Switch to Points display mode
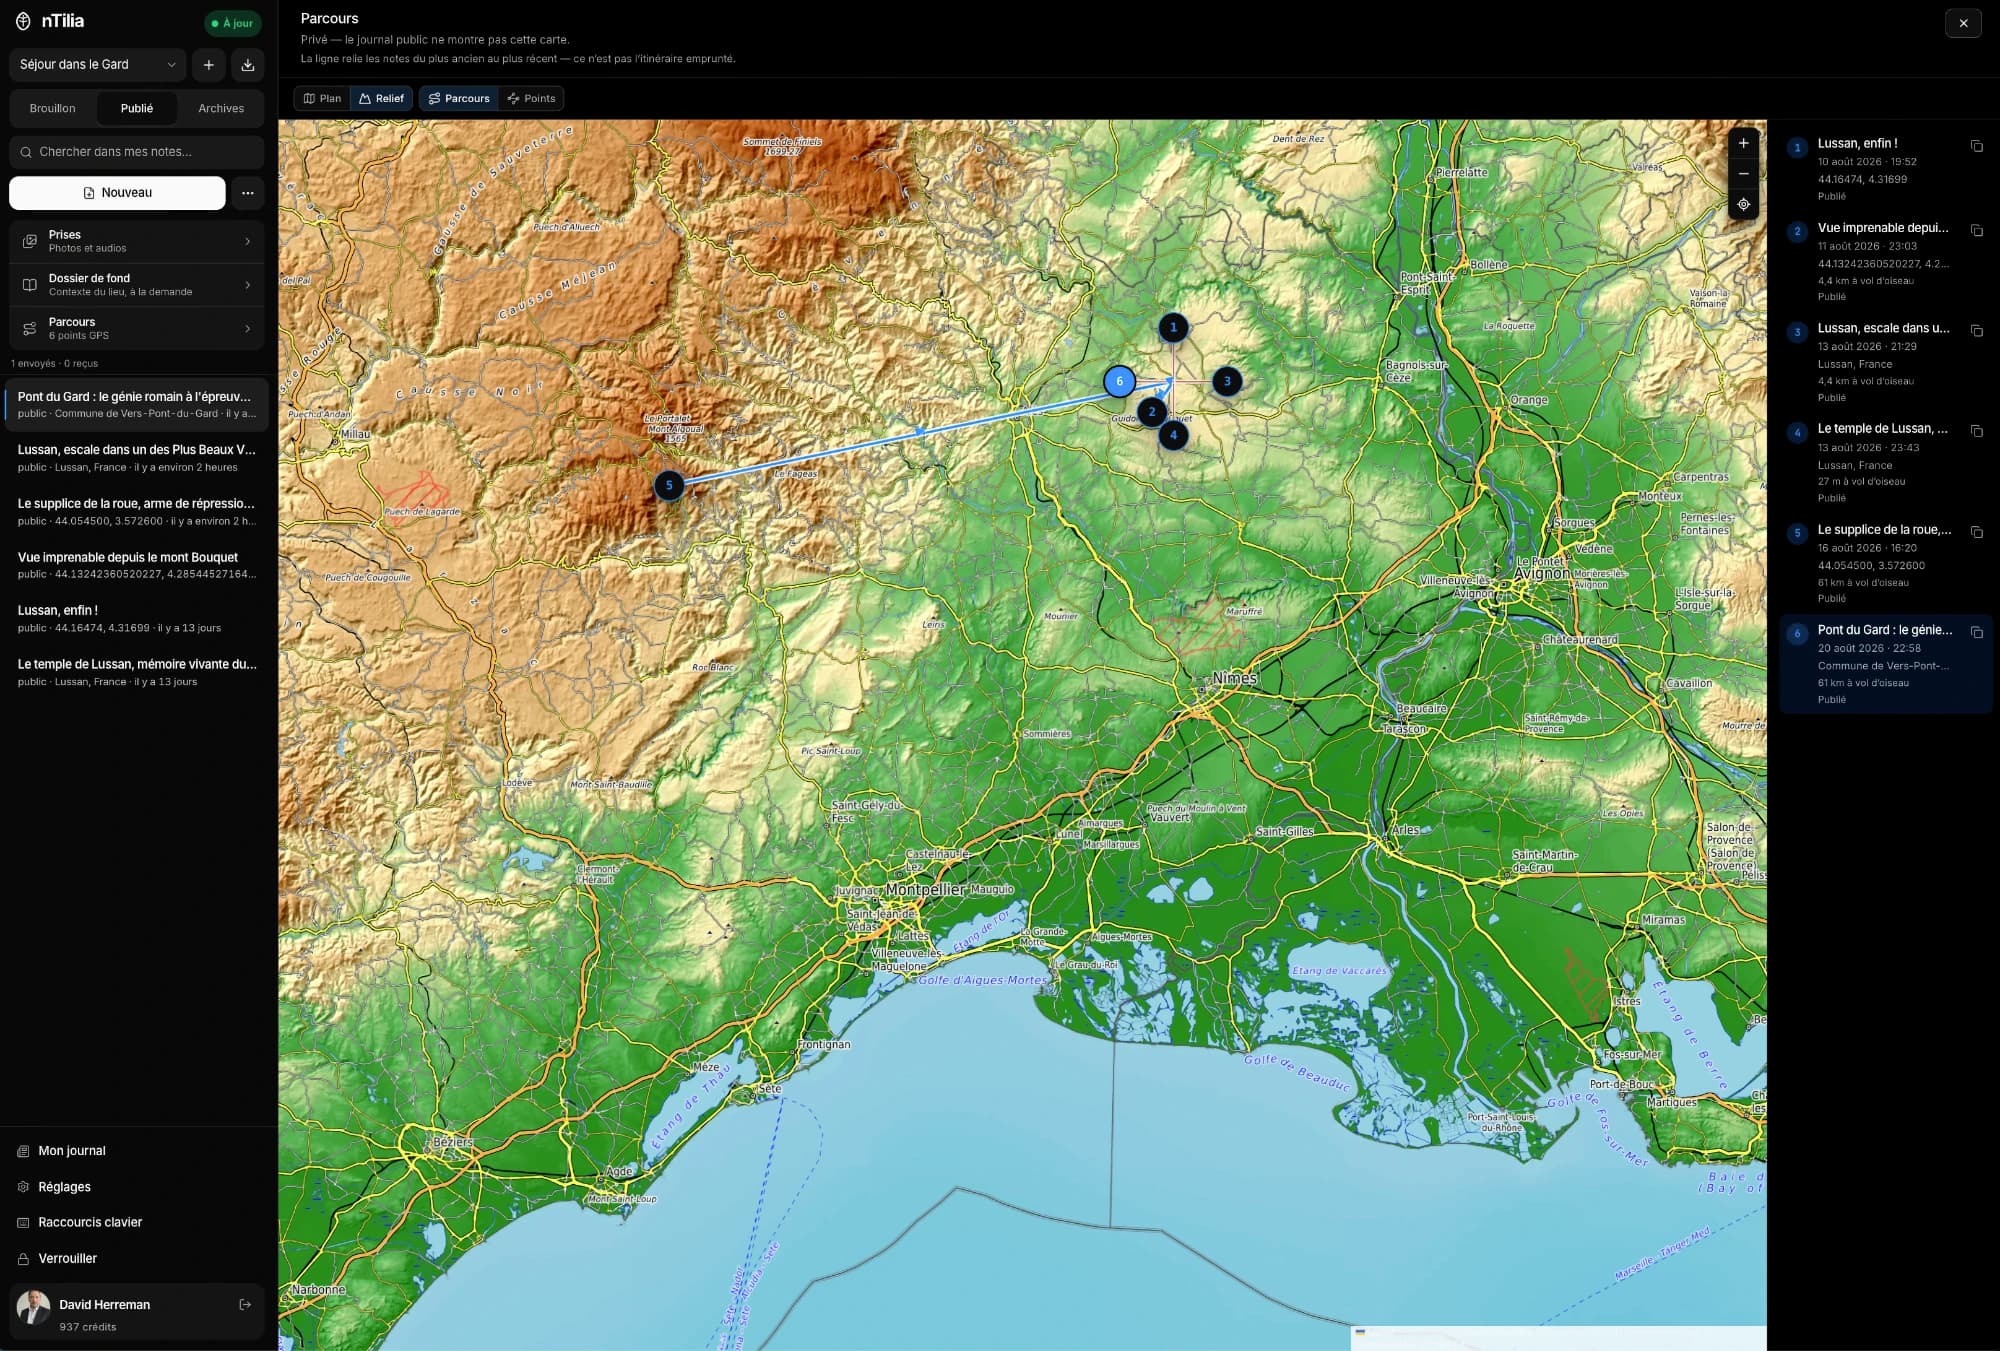This screenshot has width=2000, height=1351. click(531, 98)
